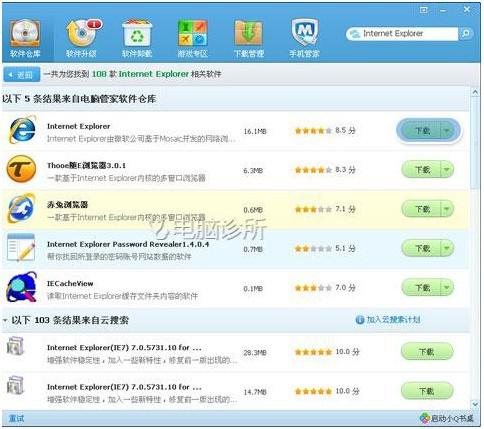484x429 pixels.
Task: Select the Internet Explorer title text
Action: [79, 126]
